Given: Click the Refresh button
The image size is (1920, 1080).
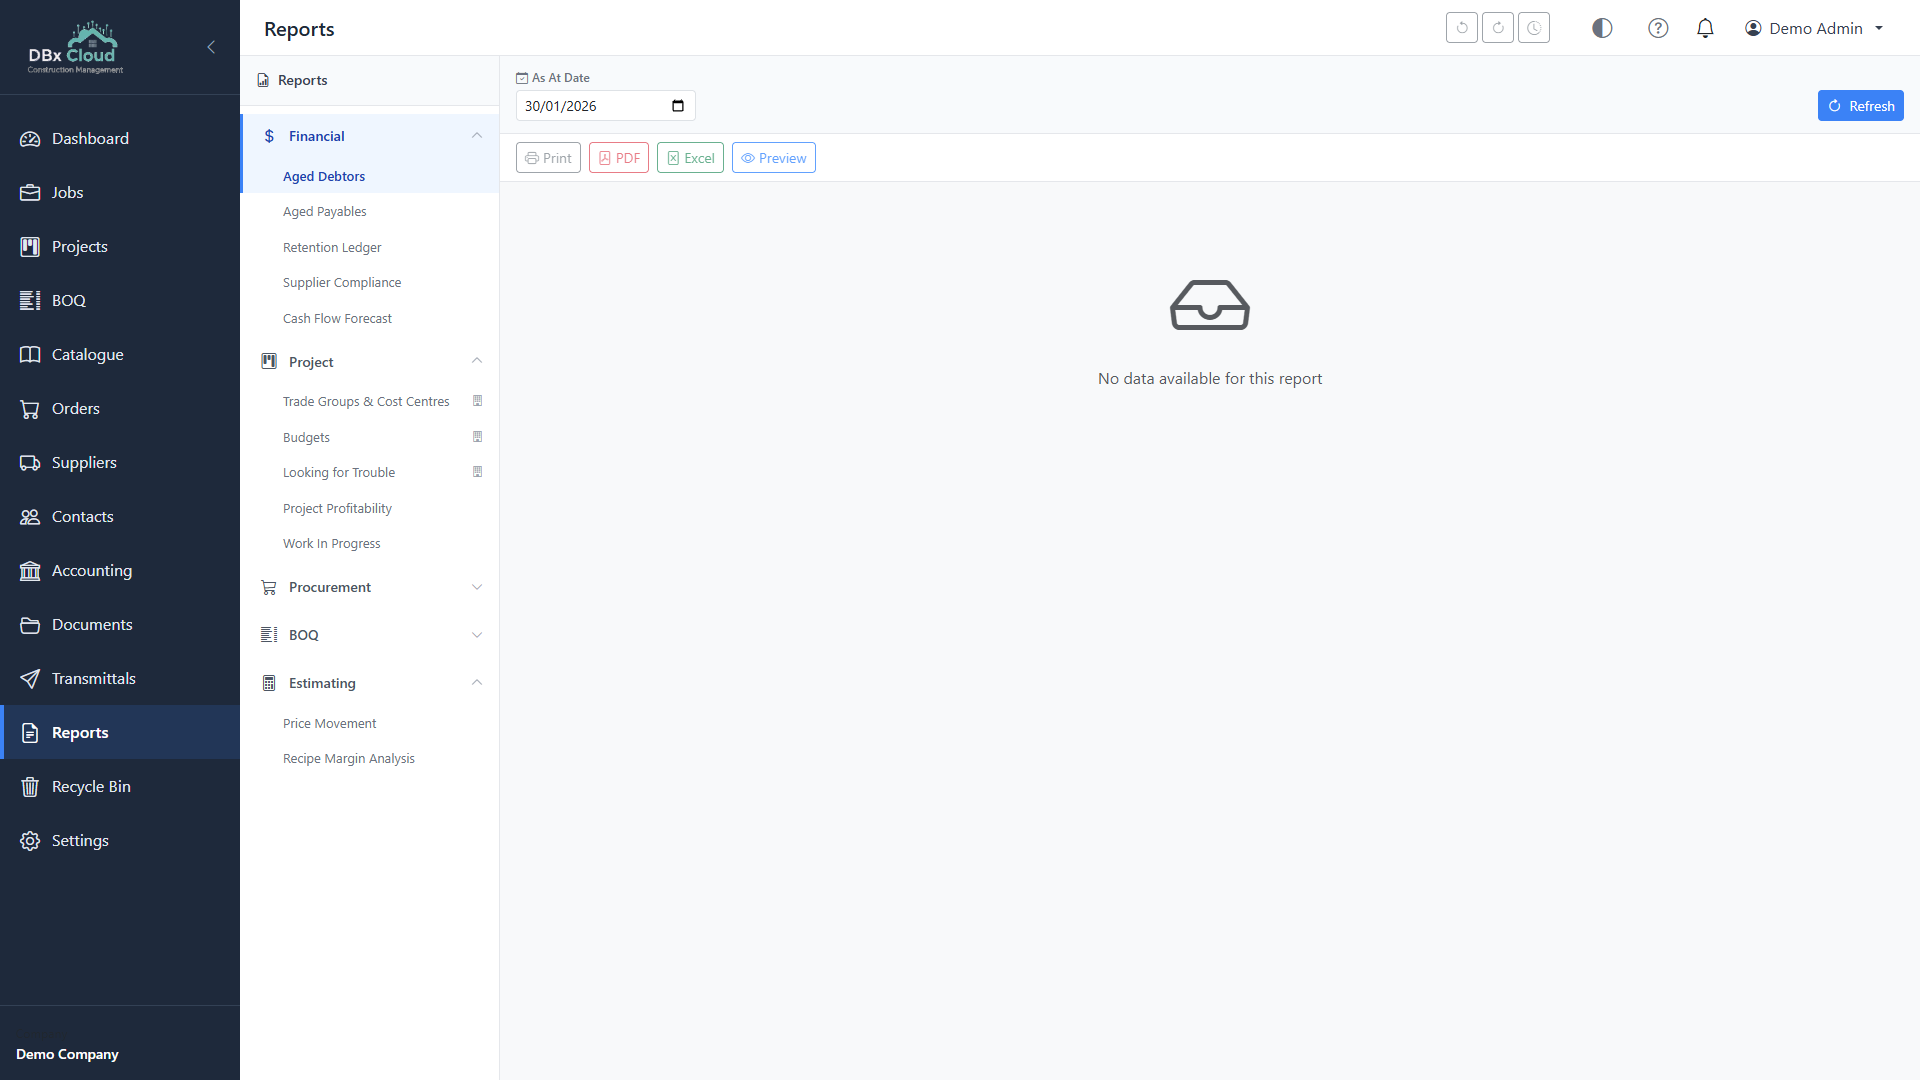Looking at the screenshot, I should [1860, 105].
